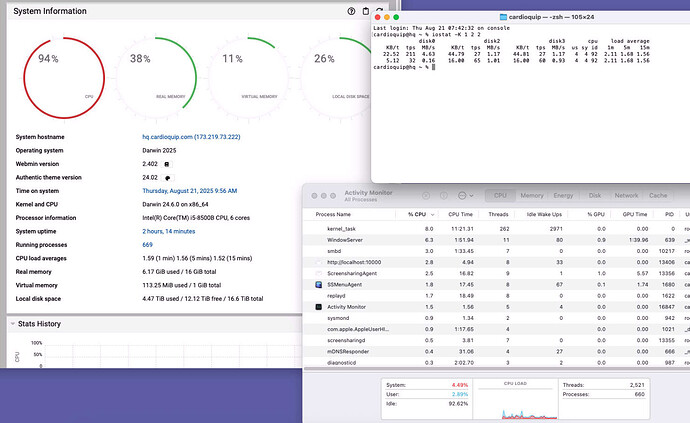This screenshot has height=423, width=690.
Task: Select ScreensharingAgent process row
Action: coord(496,273)
